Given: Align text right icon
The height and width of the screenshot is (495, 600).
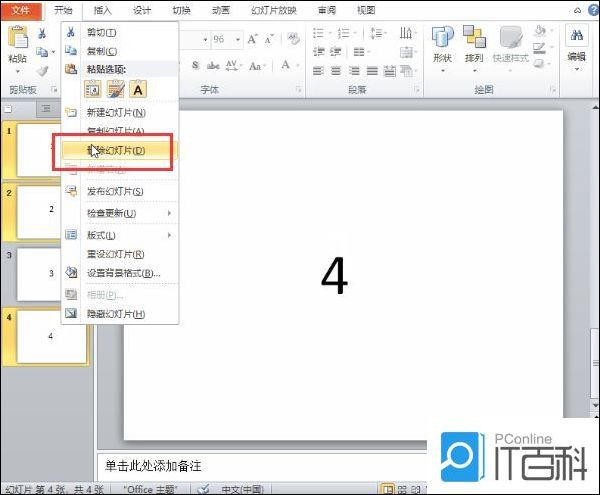Looking at the screenshot, I should coord(354,70).
